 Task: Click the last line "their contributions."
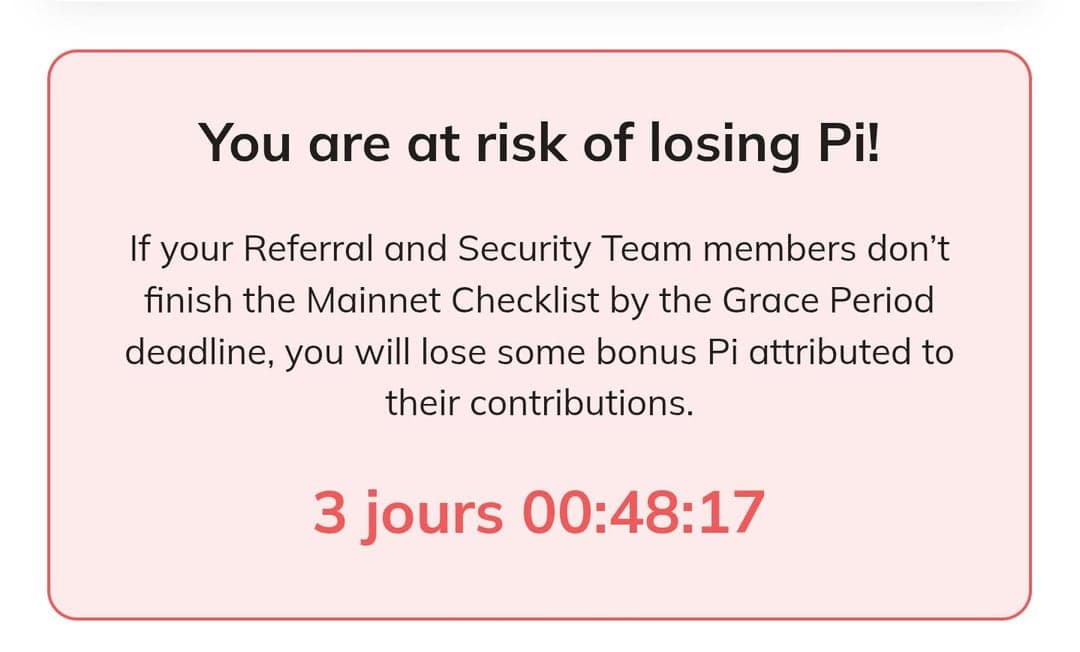[x=539, y=403]
